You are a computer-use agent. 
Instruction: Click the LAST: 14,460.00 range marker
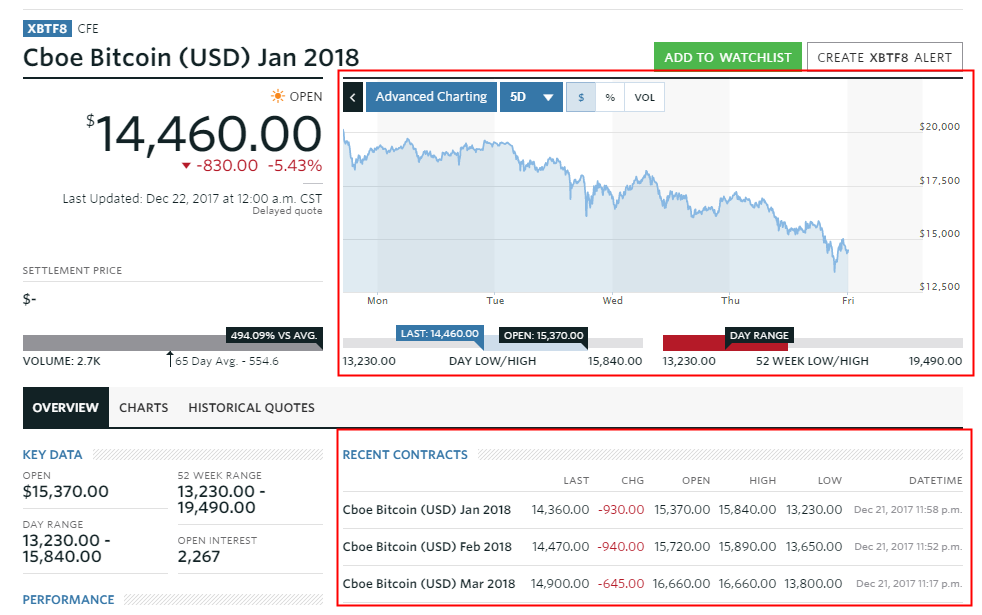click(x=440, y=334)
